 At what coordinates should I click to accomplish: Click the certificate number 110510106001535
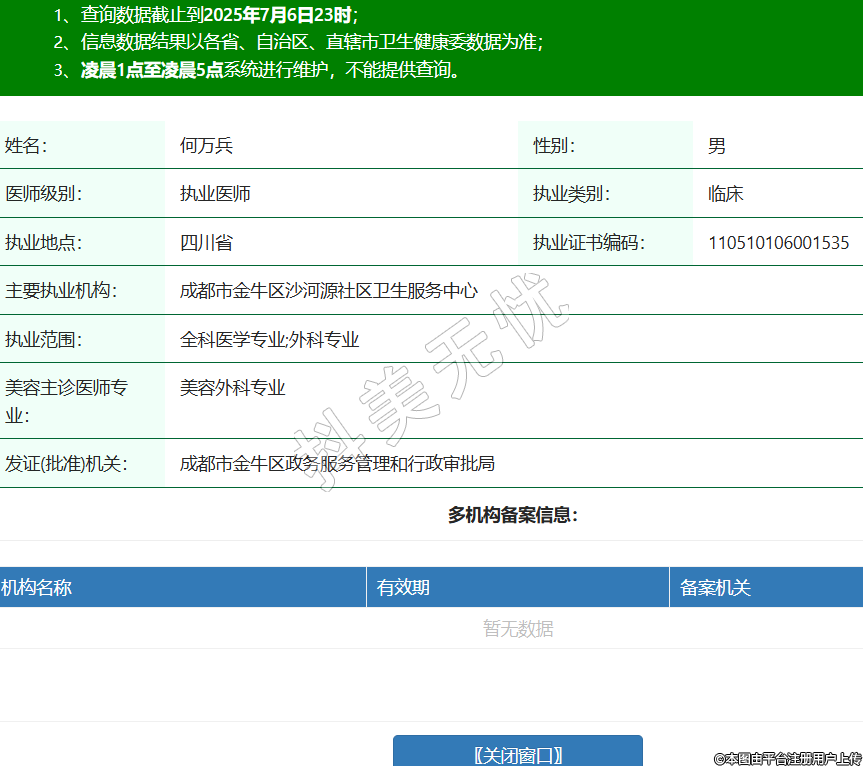778,242
